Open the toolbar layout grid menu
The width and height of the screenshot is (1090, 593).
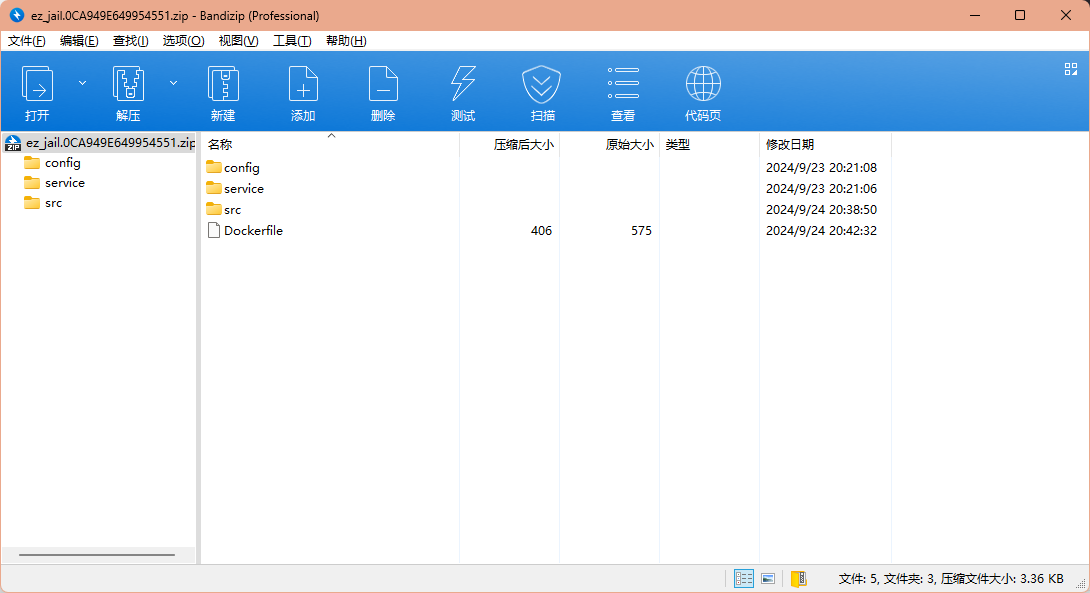(1070, 69)
